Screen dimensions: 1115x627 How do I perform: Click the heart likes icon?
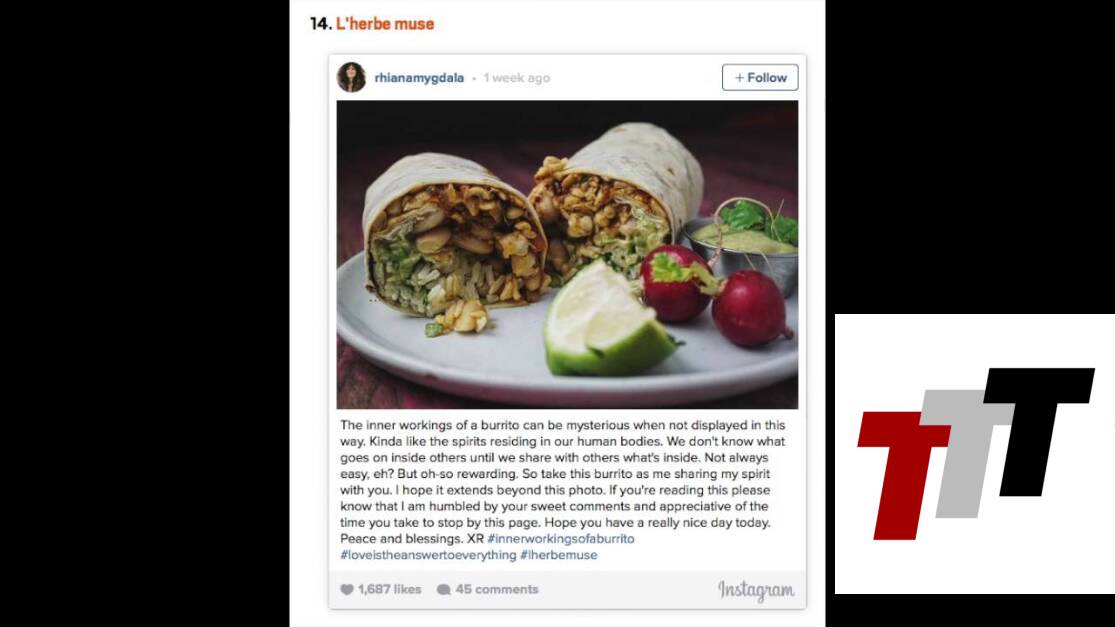point(347,589)
